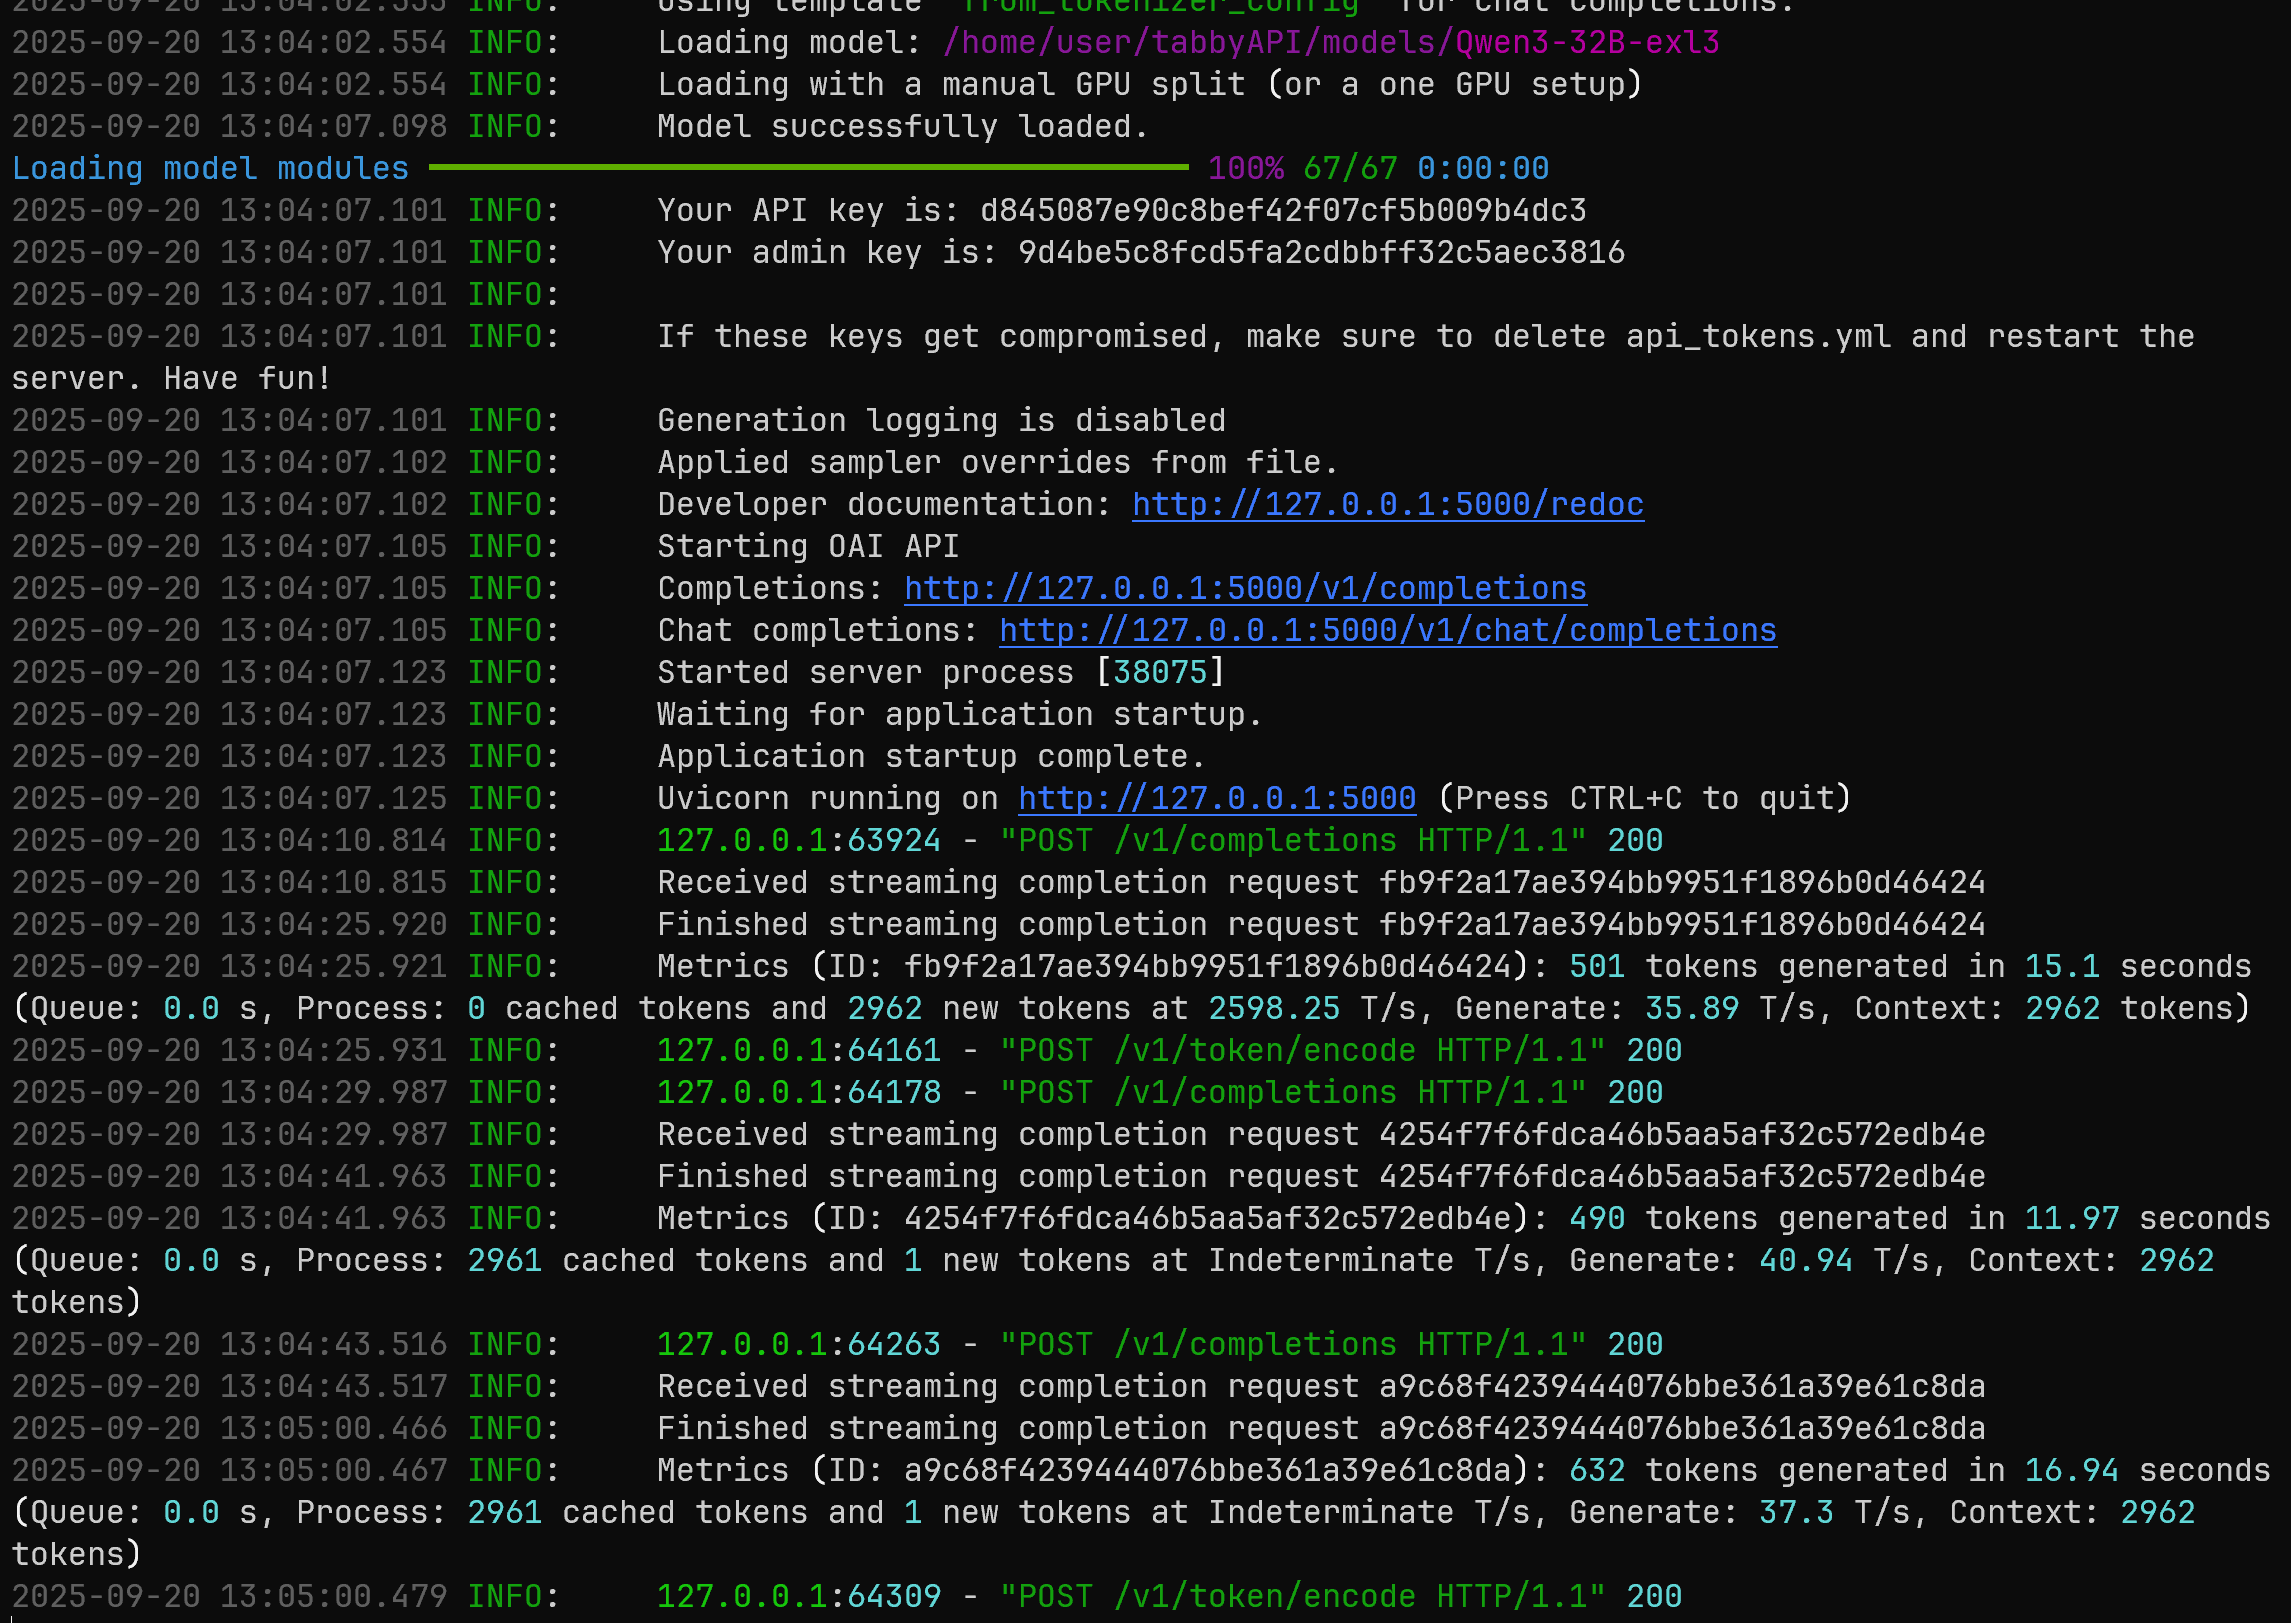Click the green model loading progress bar

(808, 168)
